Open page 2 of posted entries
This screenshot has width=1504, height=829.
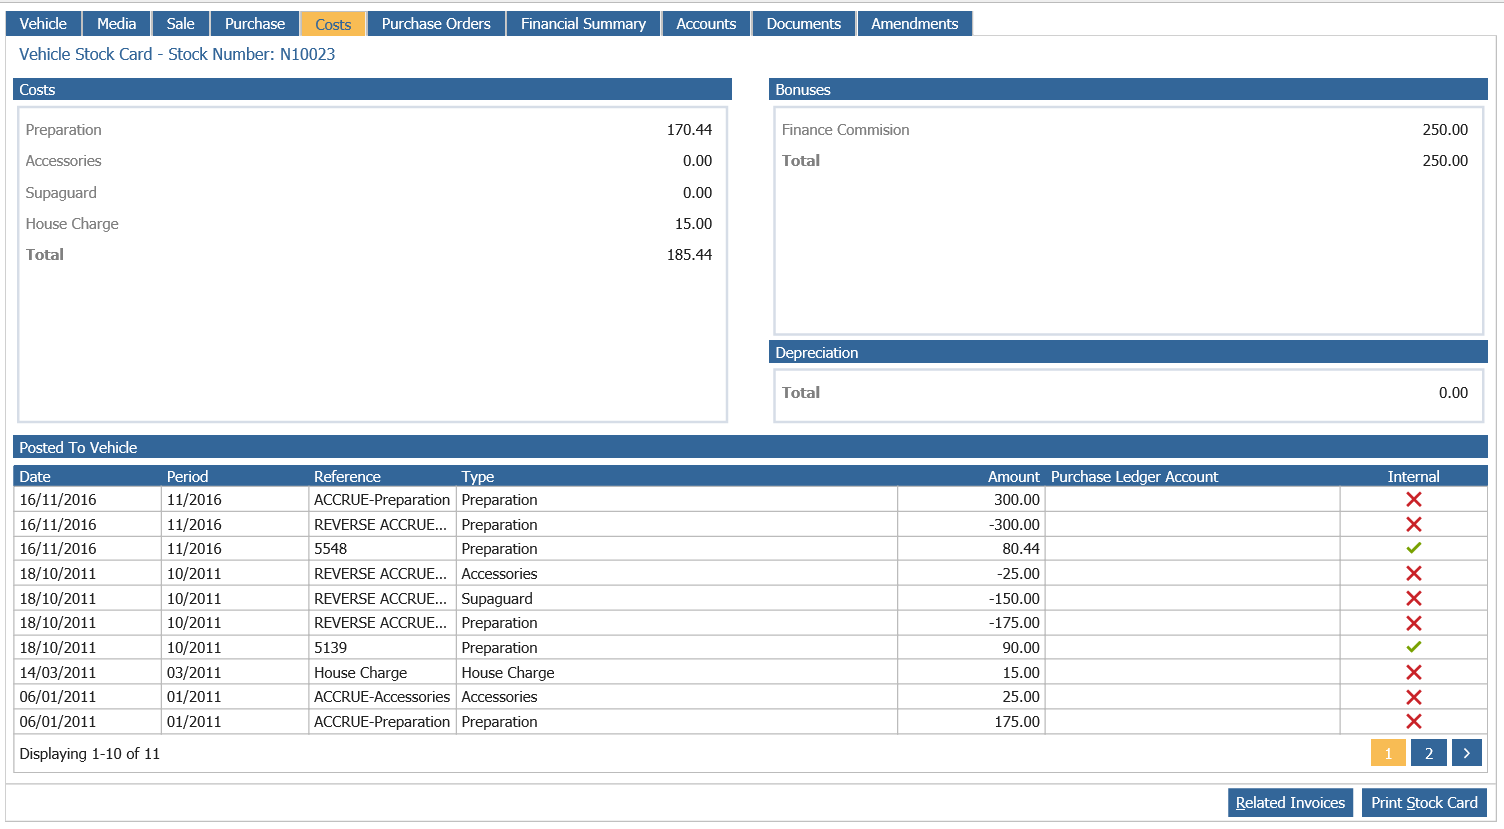(1428, 753)
